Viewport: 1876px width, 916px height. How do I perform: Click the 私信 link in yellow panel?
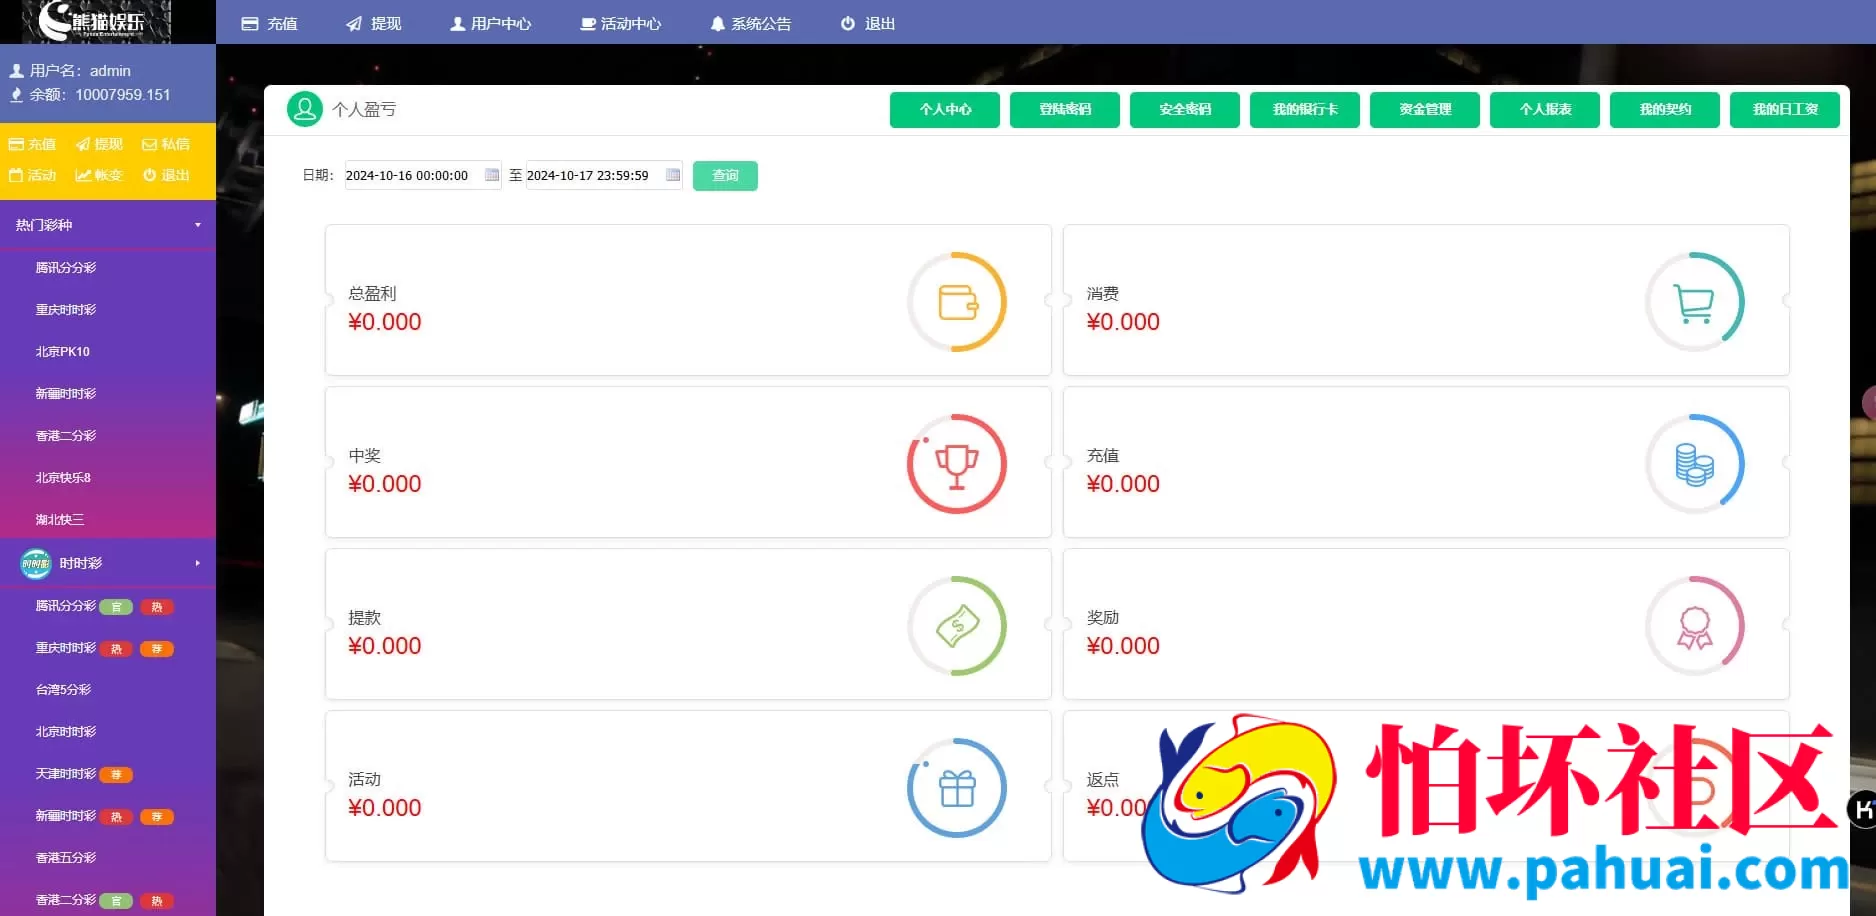[165, 144]
